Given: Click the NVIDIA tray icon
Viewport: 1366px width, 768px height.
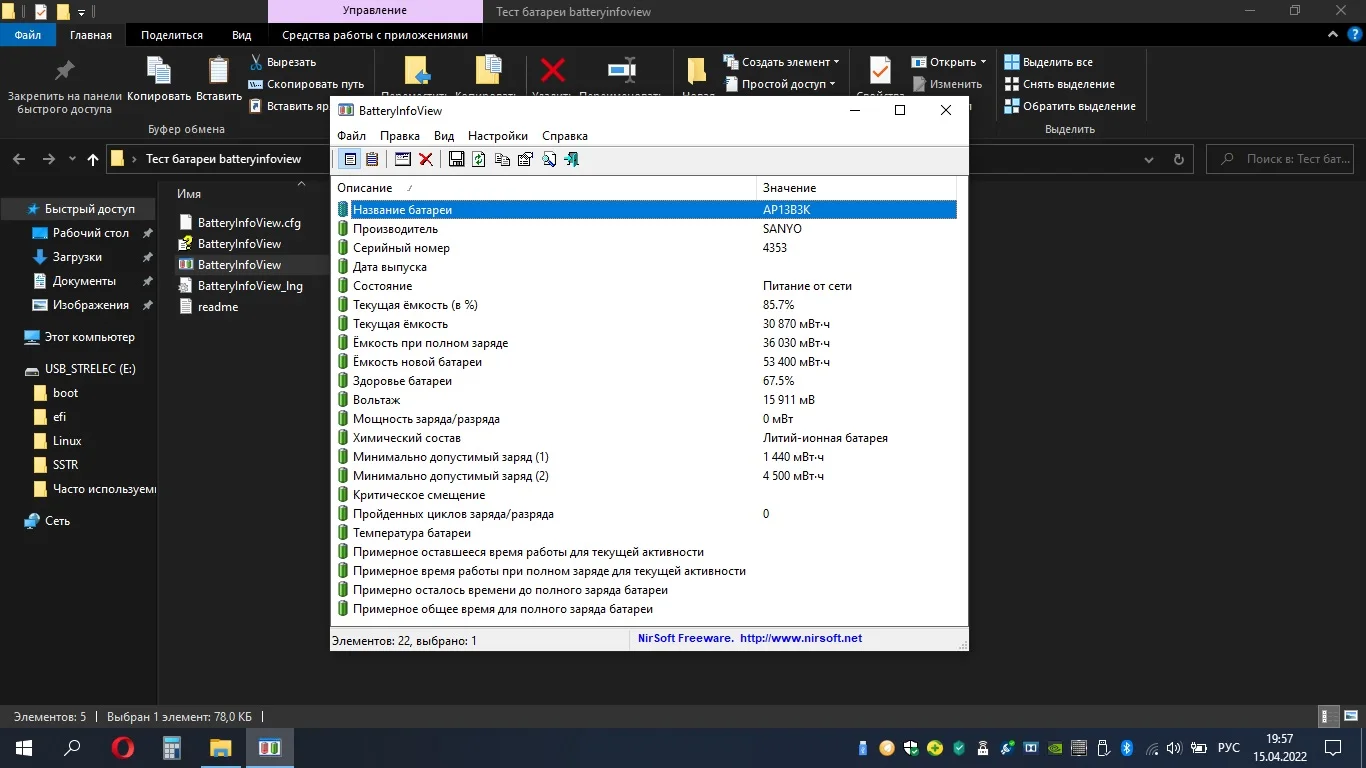Looking at the screenshot, I should click(x=1053, y=748).
